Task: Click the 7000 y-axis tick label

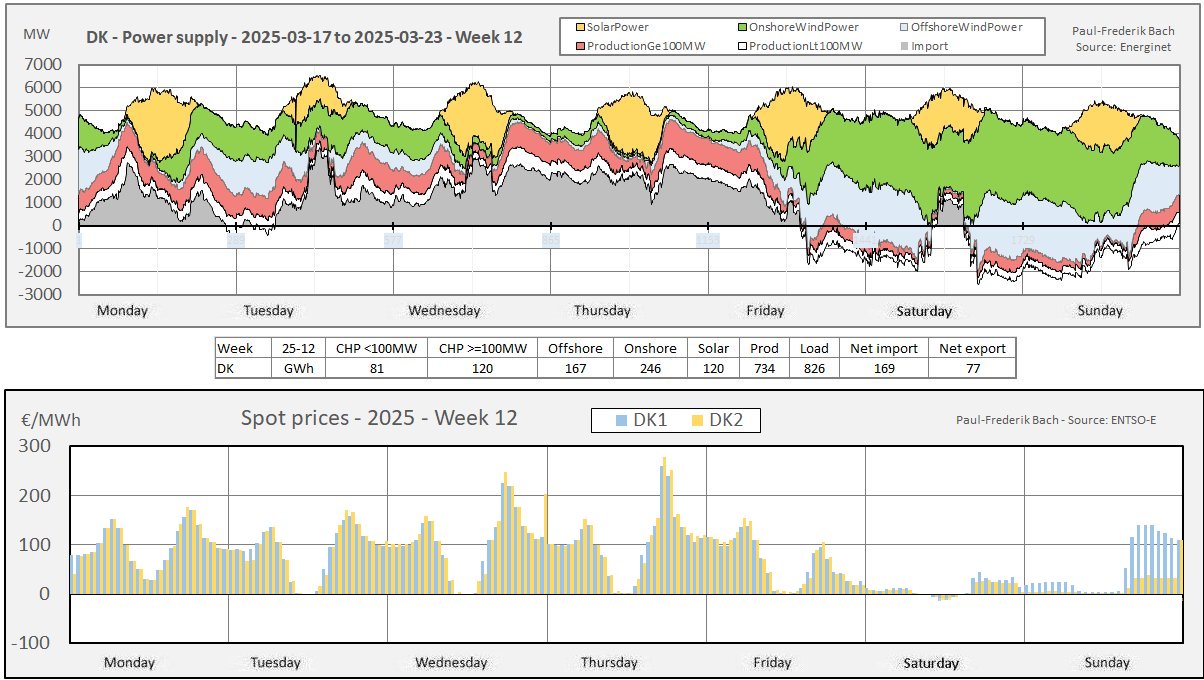Action: [42, 65]
